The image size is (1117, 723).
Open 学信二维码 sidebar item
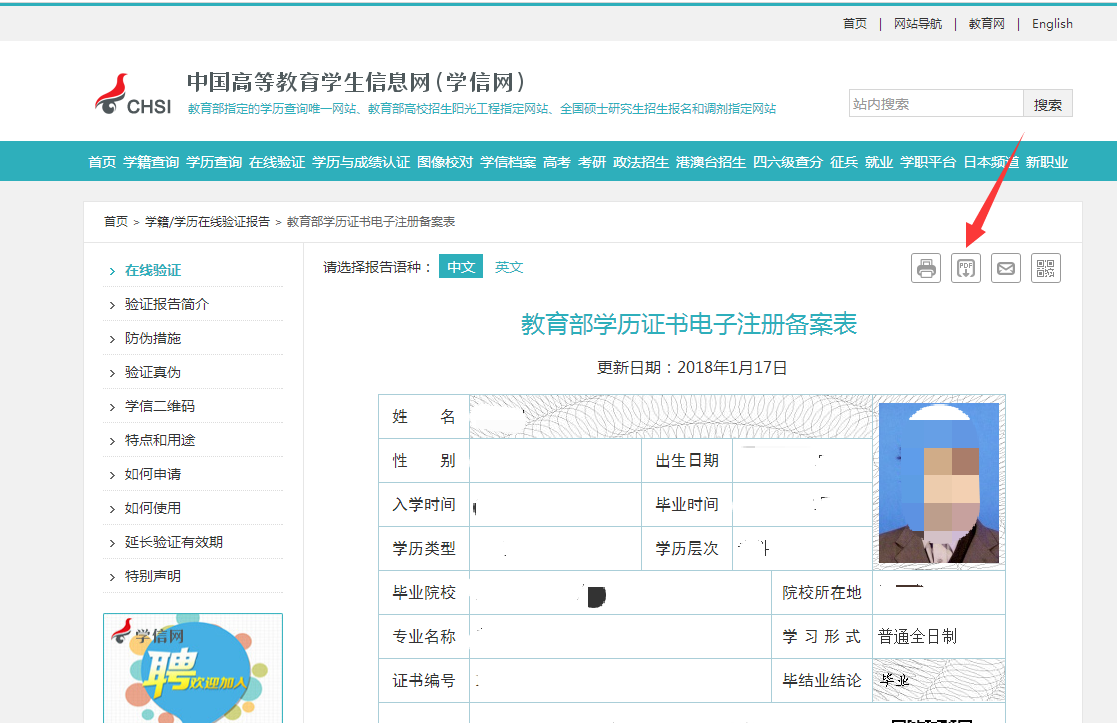pos(160,406)
